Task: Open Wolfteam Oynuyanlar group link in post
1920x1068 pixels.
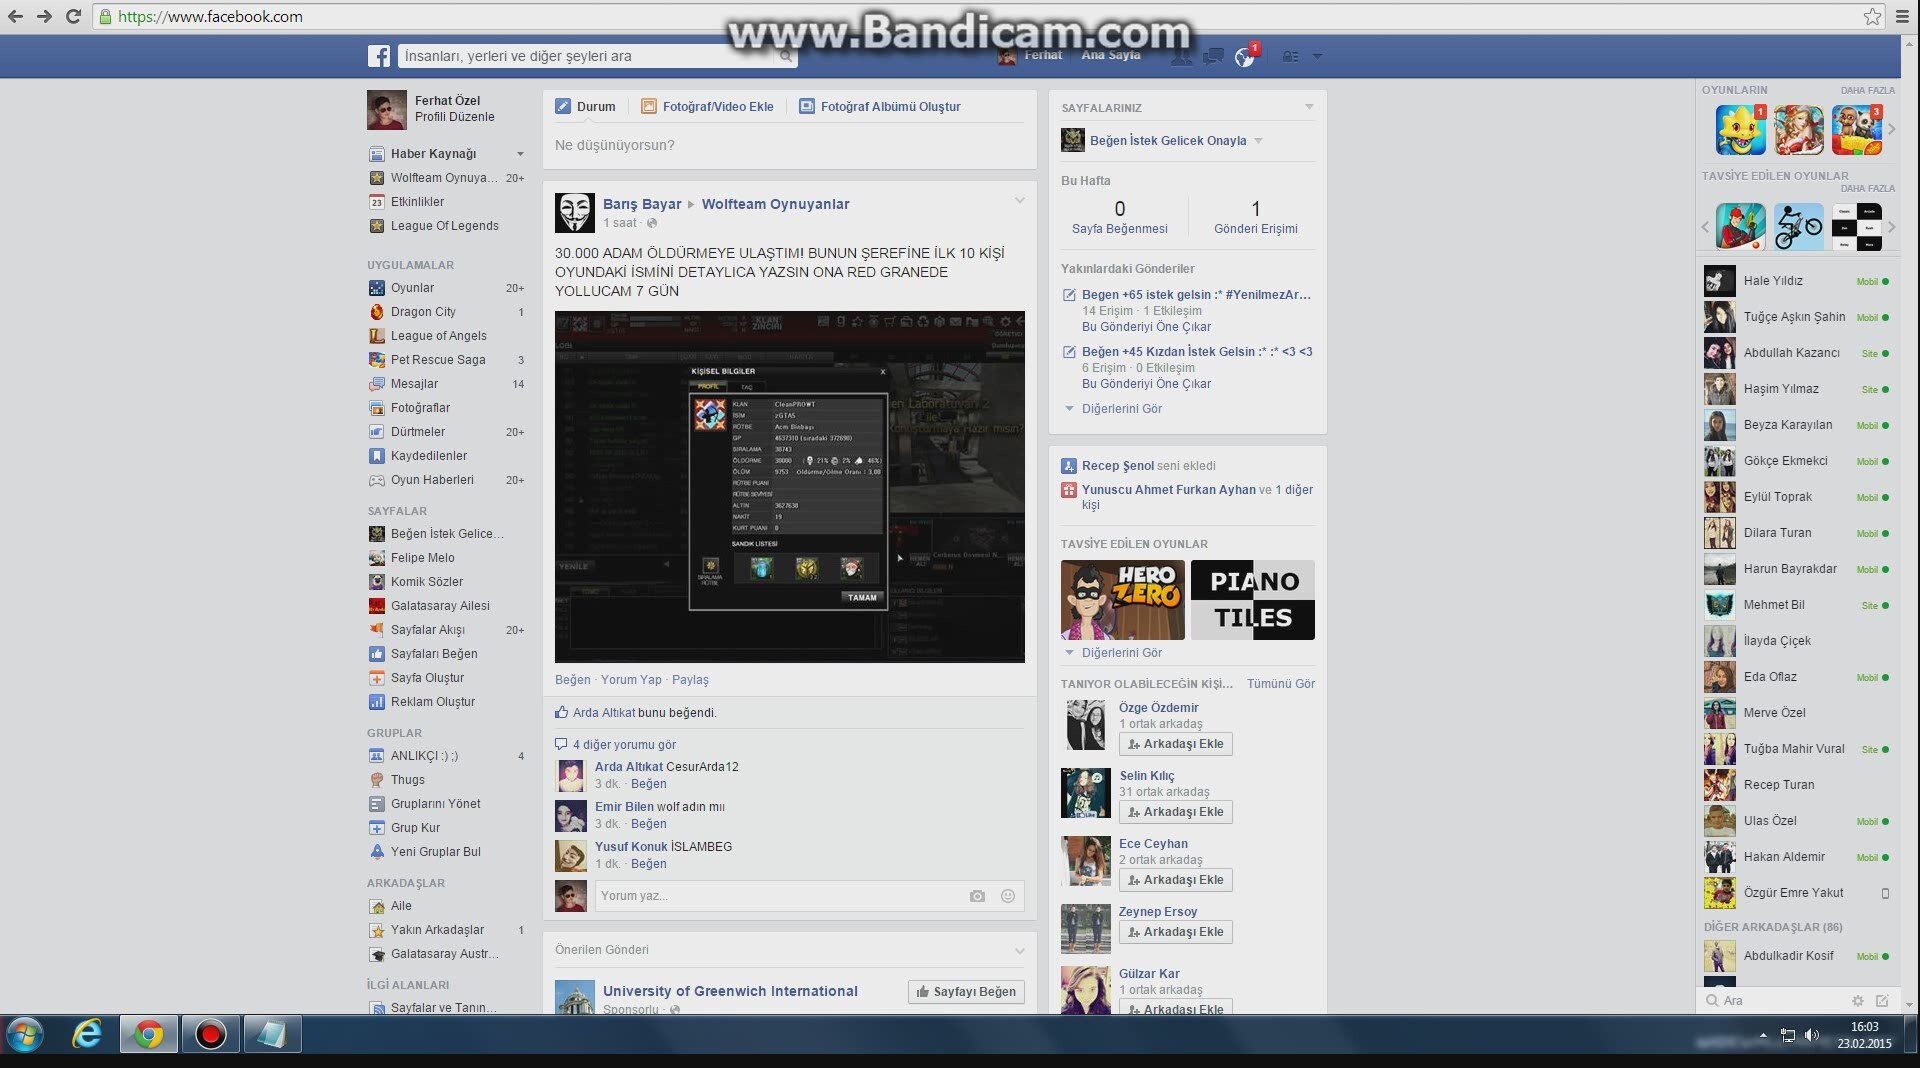Action: (776, 204)
